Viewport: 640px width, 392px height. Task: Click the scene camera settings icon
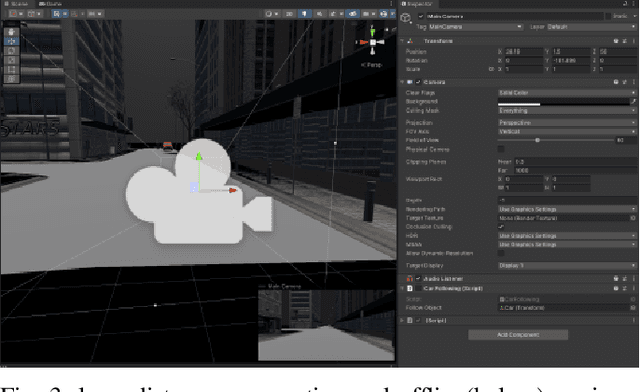coord(367,14)
